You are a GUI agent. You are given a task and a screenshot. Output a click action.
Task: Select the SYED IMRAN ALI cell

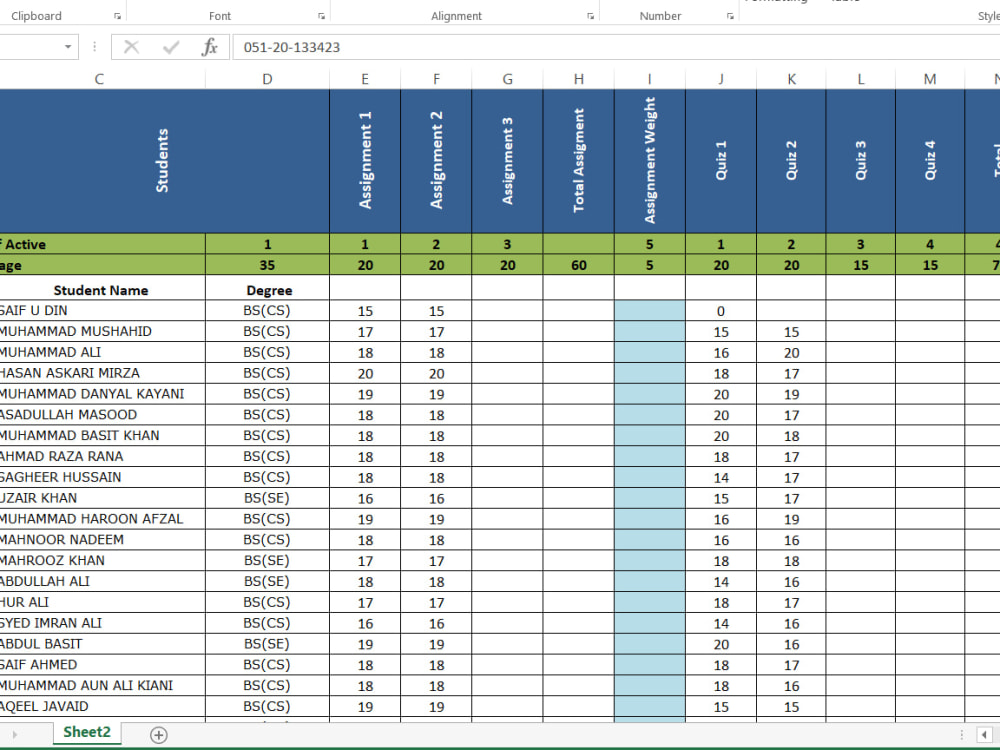tap(102, 623)
